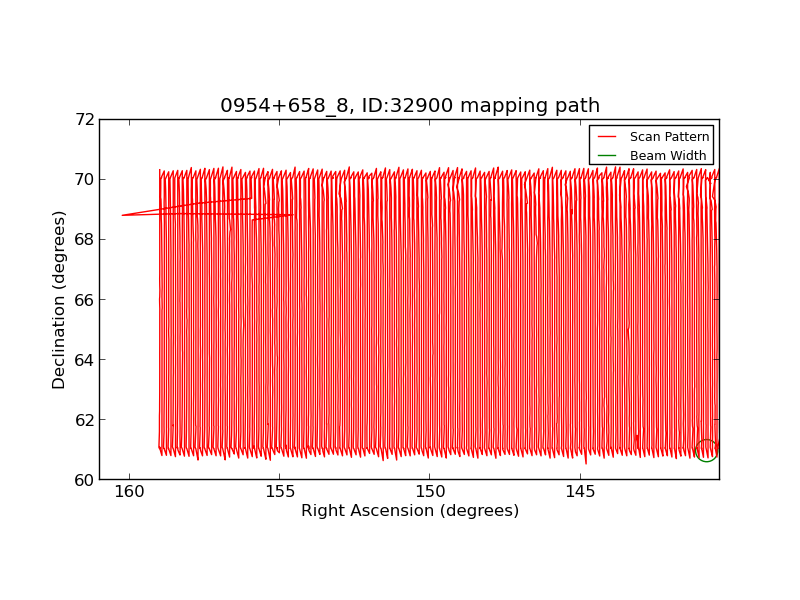Select the 'Scan Pattern' legend label
The height and width of the screenshot is (600, 800).
[669, 137]
